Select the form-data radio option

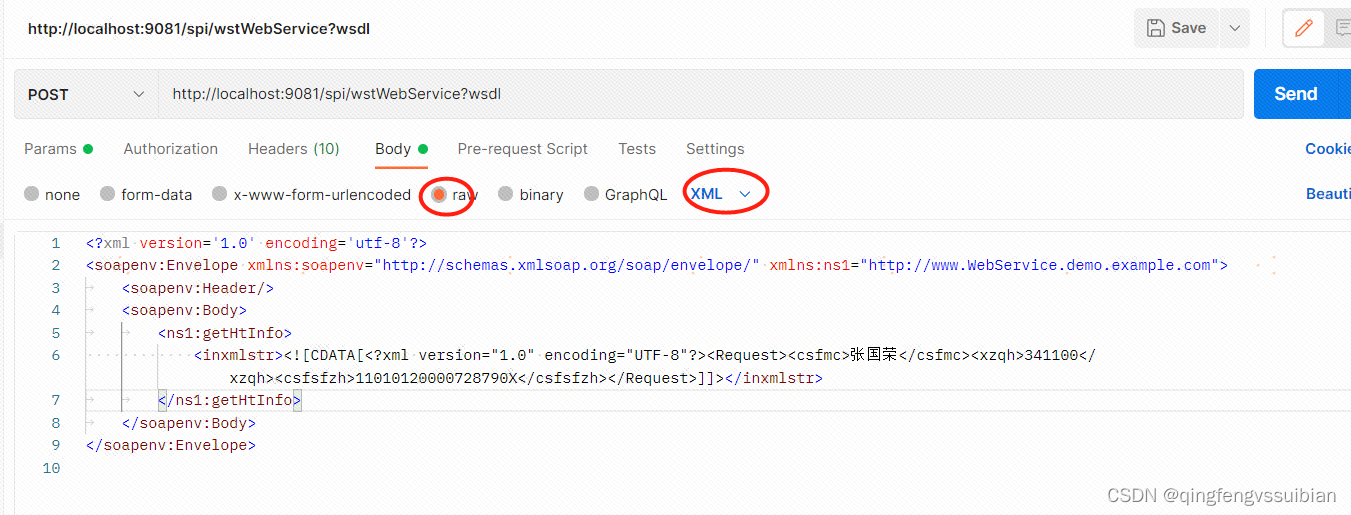pos(108,194)
